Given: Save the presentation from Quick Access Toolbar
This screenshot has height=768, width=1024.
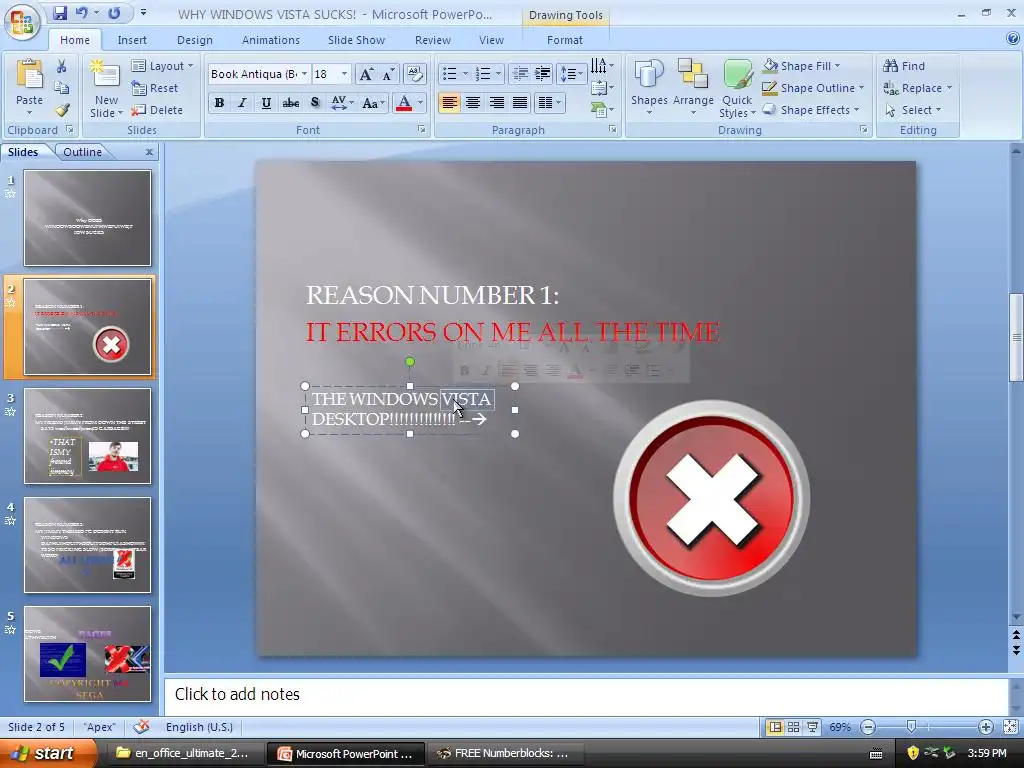Looking at the screenshot, I should pos(59,13).
